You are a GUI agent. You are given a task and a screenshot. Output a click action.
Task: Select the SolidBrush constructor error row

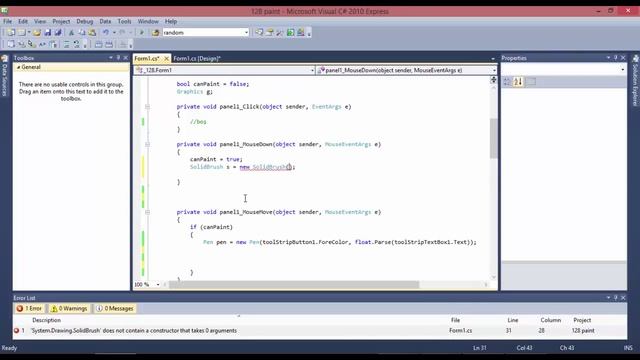pos(320,331)
